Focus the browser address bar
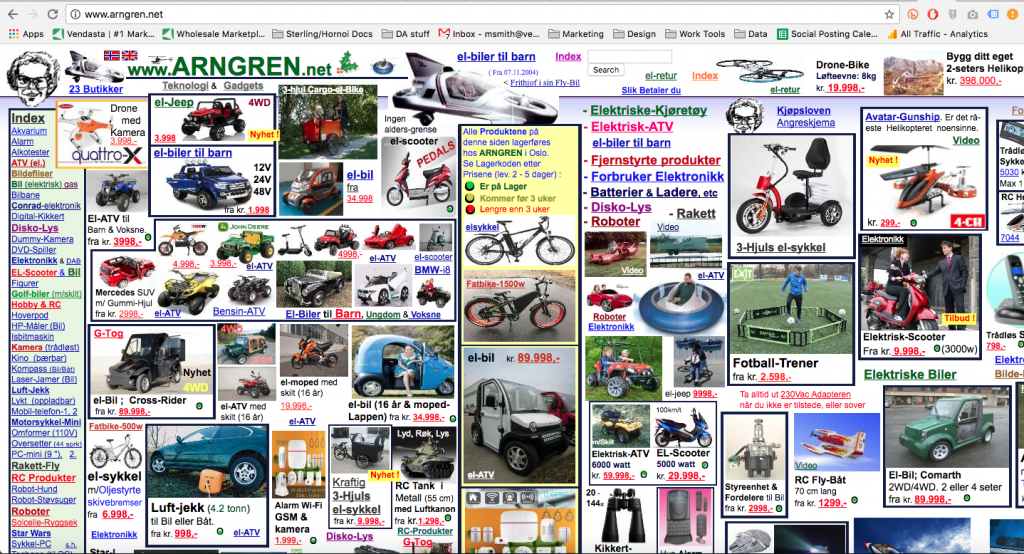Image resolution: width=1024 pixels, height=554 pixels. tap(480, 14)
